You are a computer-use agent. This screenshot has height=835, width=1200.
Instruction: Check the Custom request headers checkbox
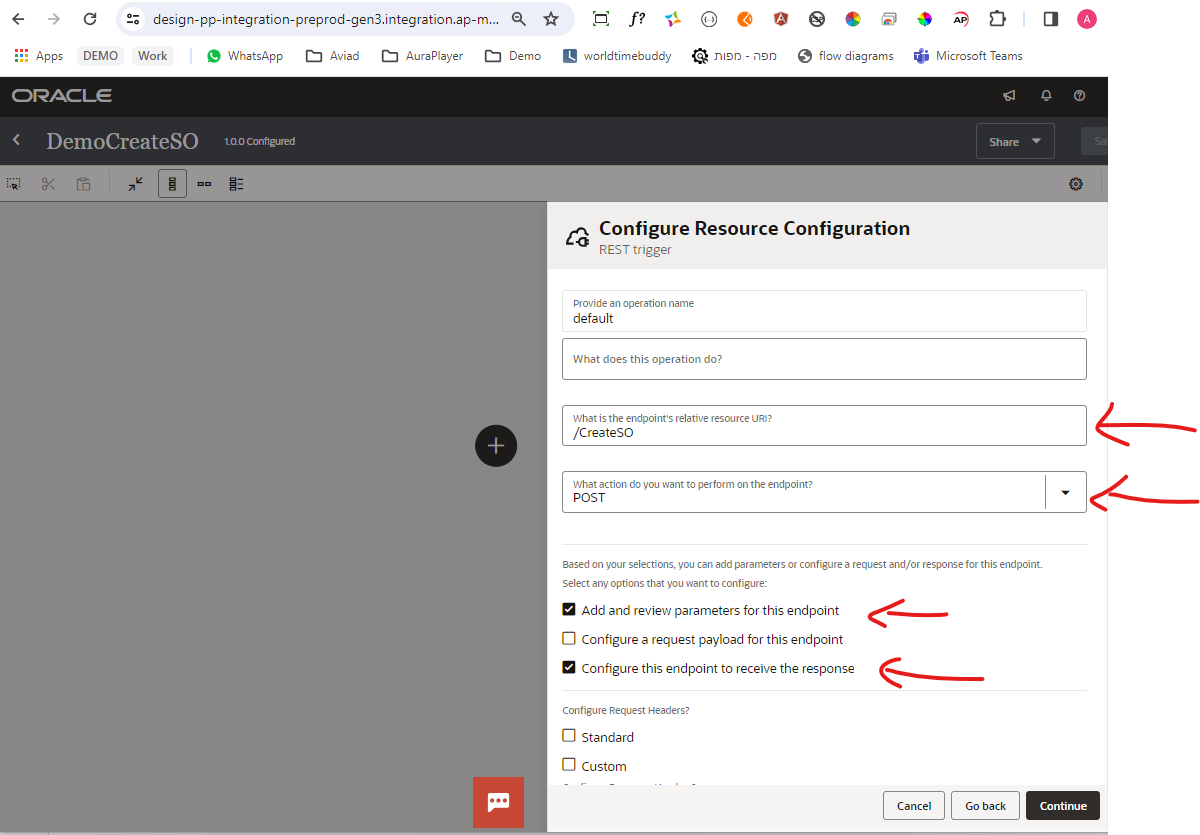(x=569, y=765)
